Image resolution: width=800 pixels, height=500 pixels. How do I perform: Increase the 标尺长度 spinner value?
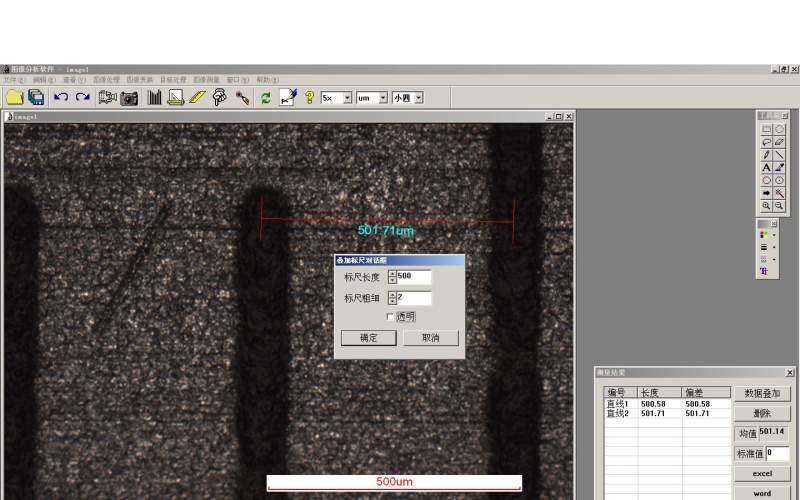[x=392, y=274]
